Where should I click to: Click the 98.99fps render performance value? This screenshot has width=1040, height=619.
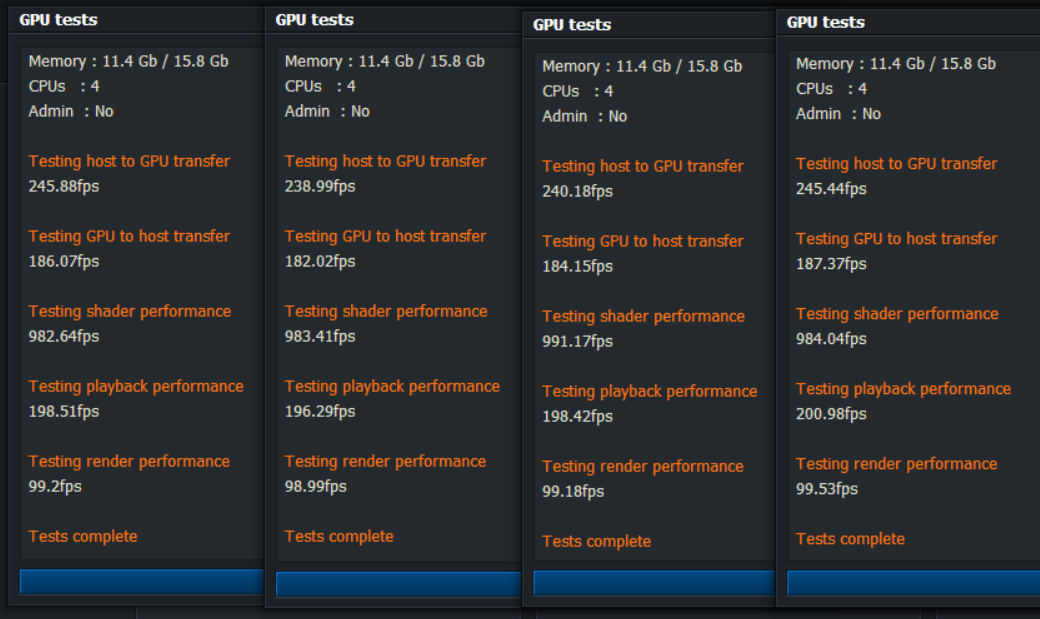pos(316,486)
